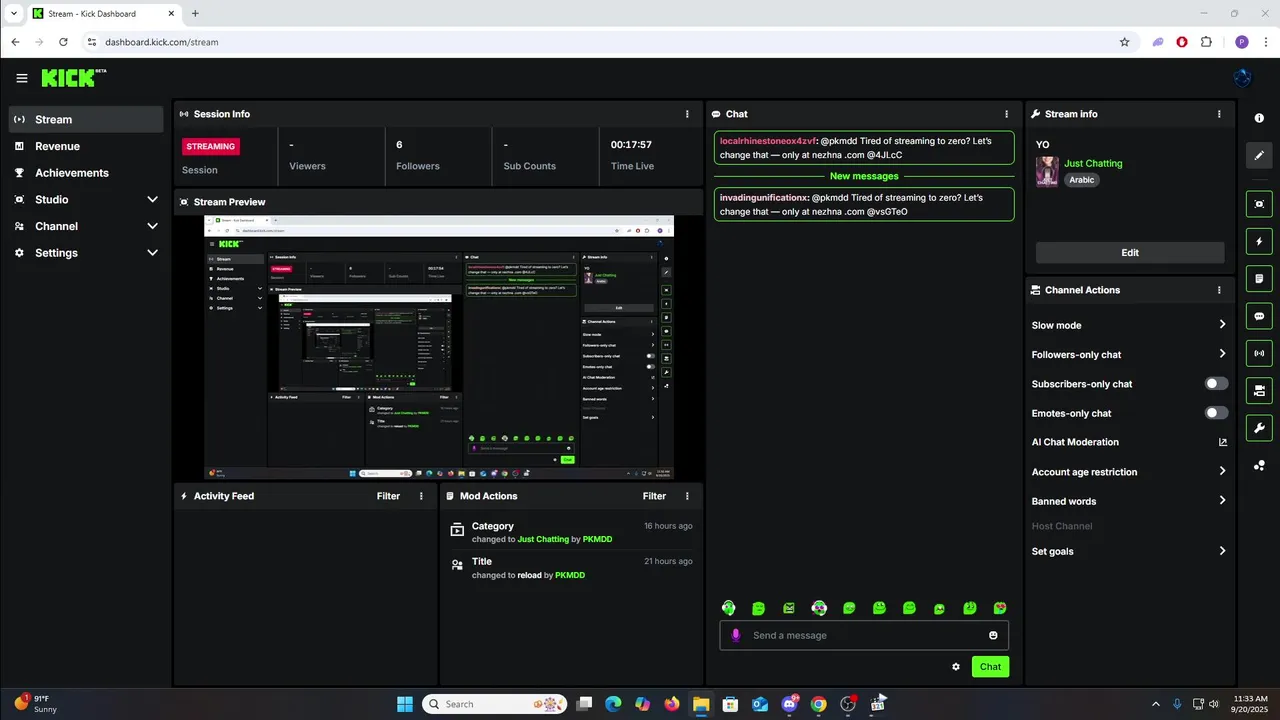Click the Stream Preview video thumbnail
Image resolution: width=1280 pixels, height=720 pixels.
(x=439, y=347)
